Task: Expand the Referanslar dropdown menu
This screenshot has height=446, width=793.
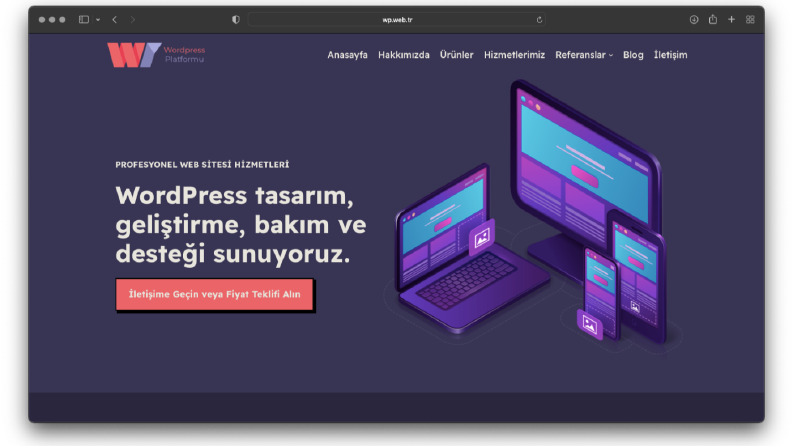Action: pyautogui.click(x=584, y=55)
